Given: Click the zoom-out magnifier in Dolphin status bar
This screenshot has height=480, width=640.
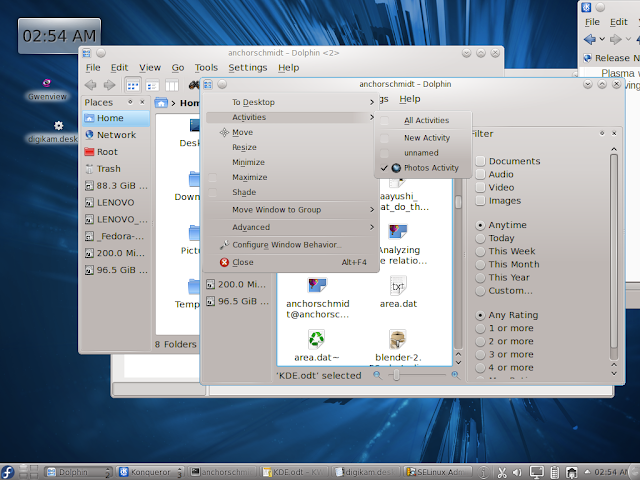Looking at the screenshot, I should pyautogui.click(x=377, y=375).
